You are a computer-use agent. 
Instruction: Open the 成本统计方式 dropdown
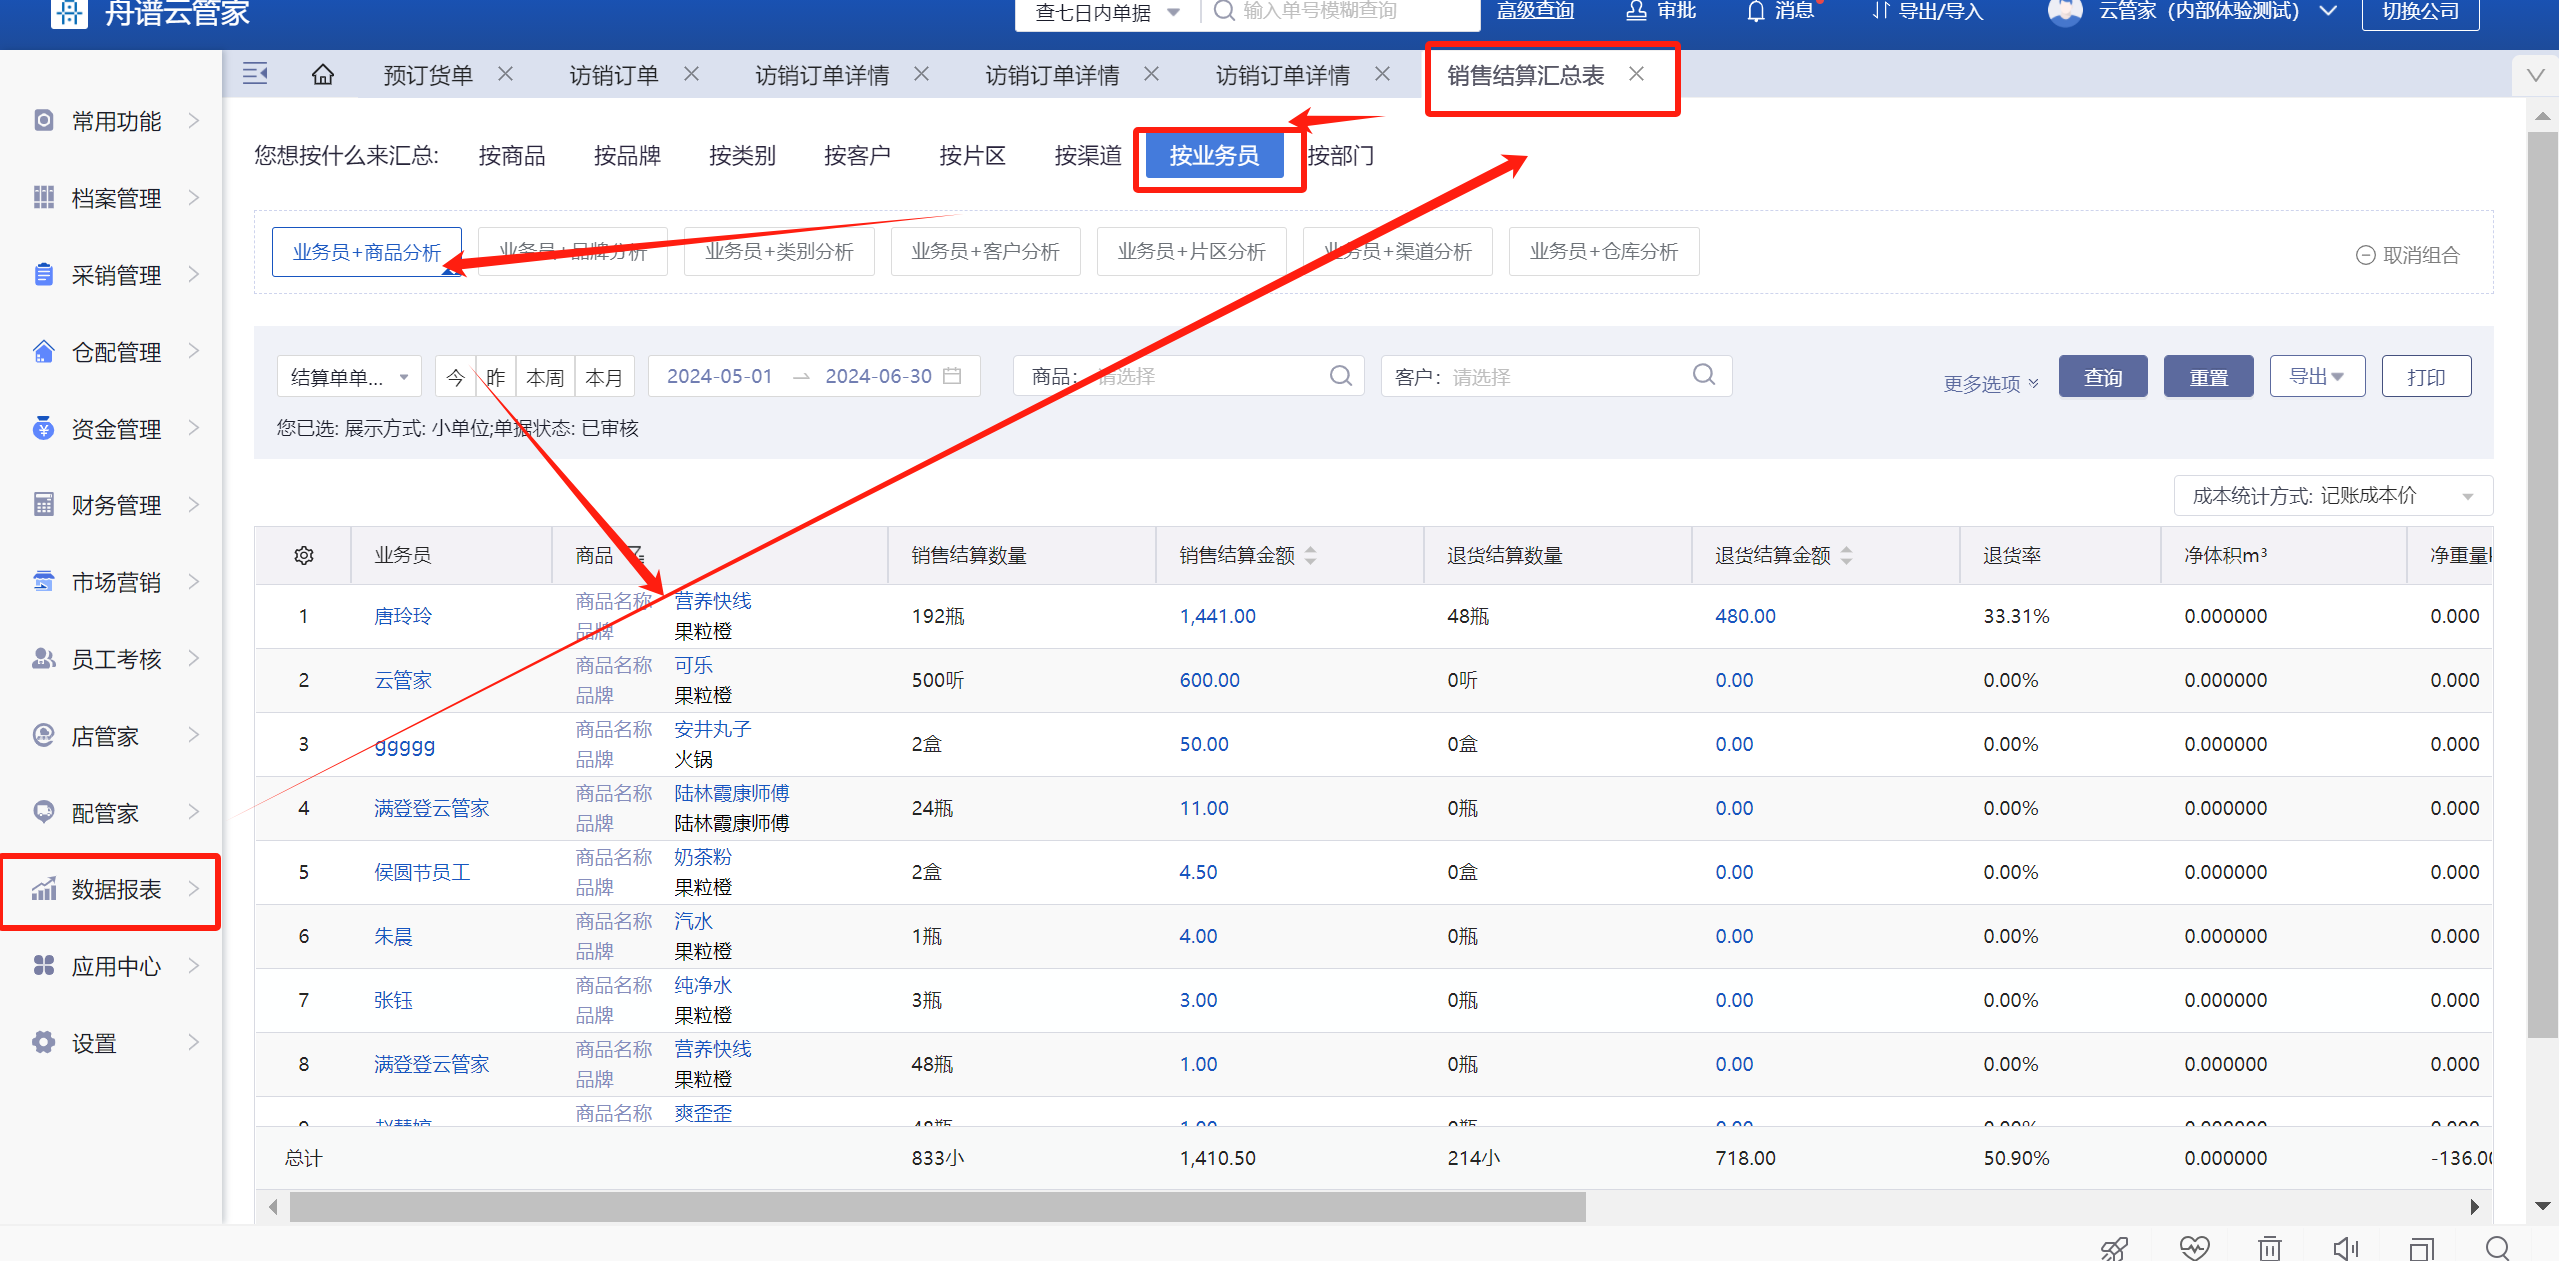pyautogui.click(x=2331, y=496)
